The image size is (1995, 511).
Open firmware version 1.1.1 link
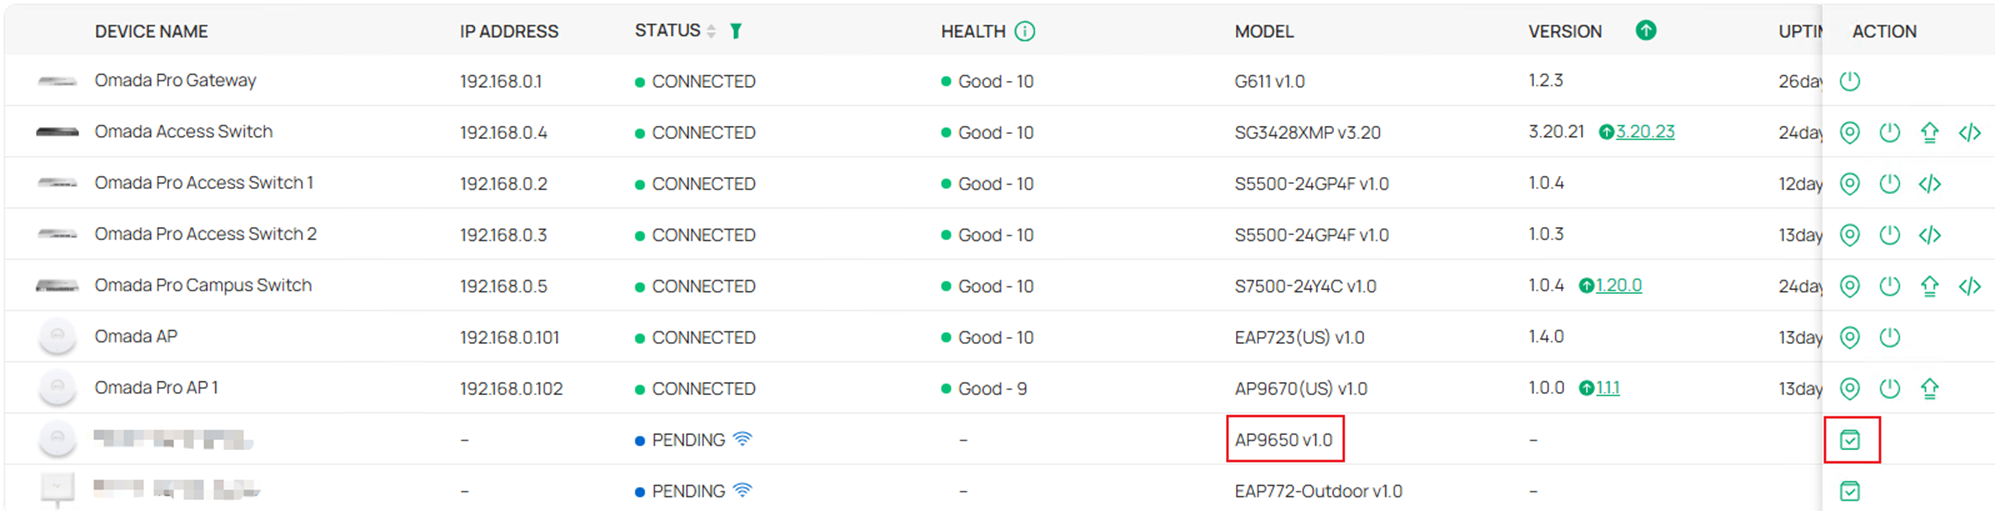click(1607, 388)
